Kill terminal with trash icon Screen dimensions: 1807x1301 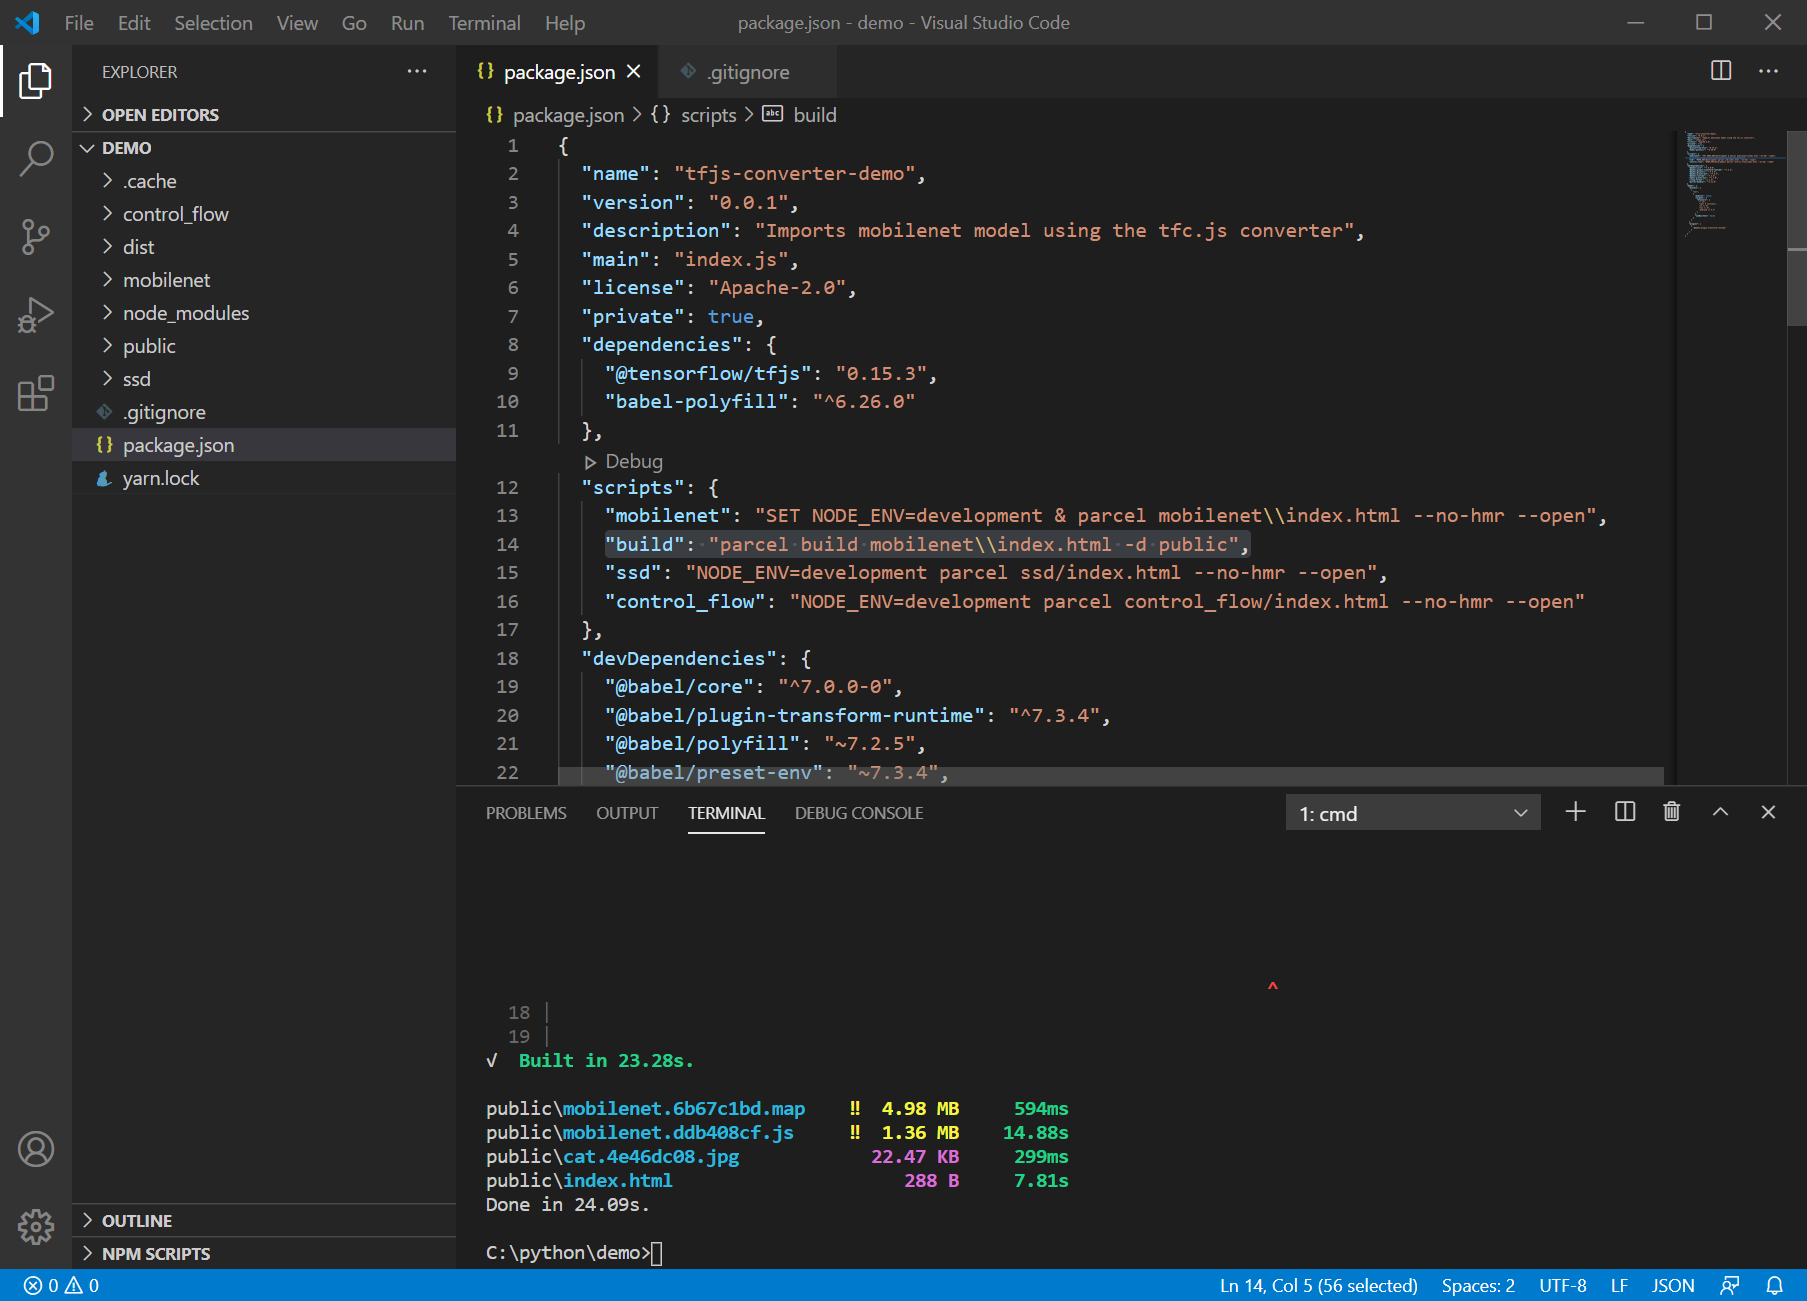(x=1672, y=812)
